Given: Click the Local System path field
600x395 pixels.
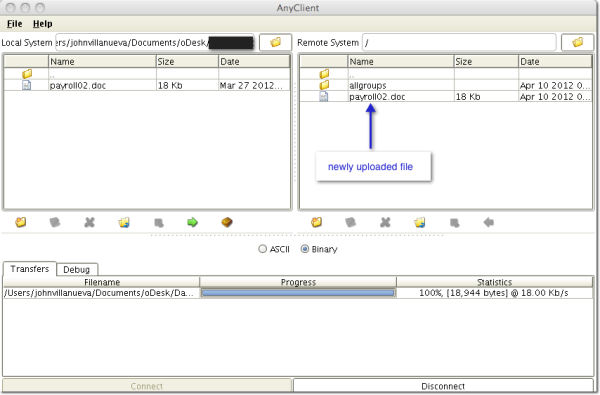Looking at the screenshot, I should point(155,42).
